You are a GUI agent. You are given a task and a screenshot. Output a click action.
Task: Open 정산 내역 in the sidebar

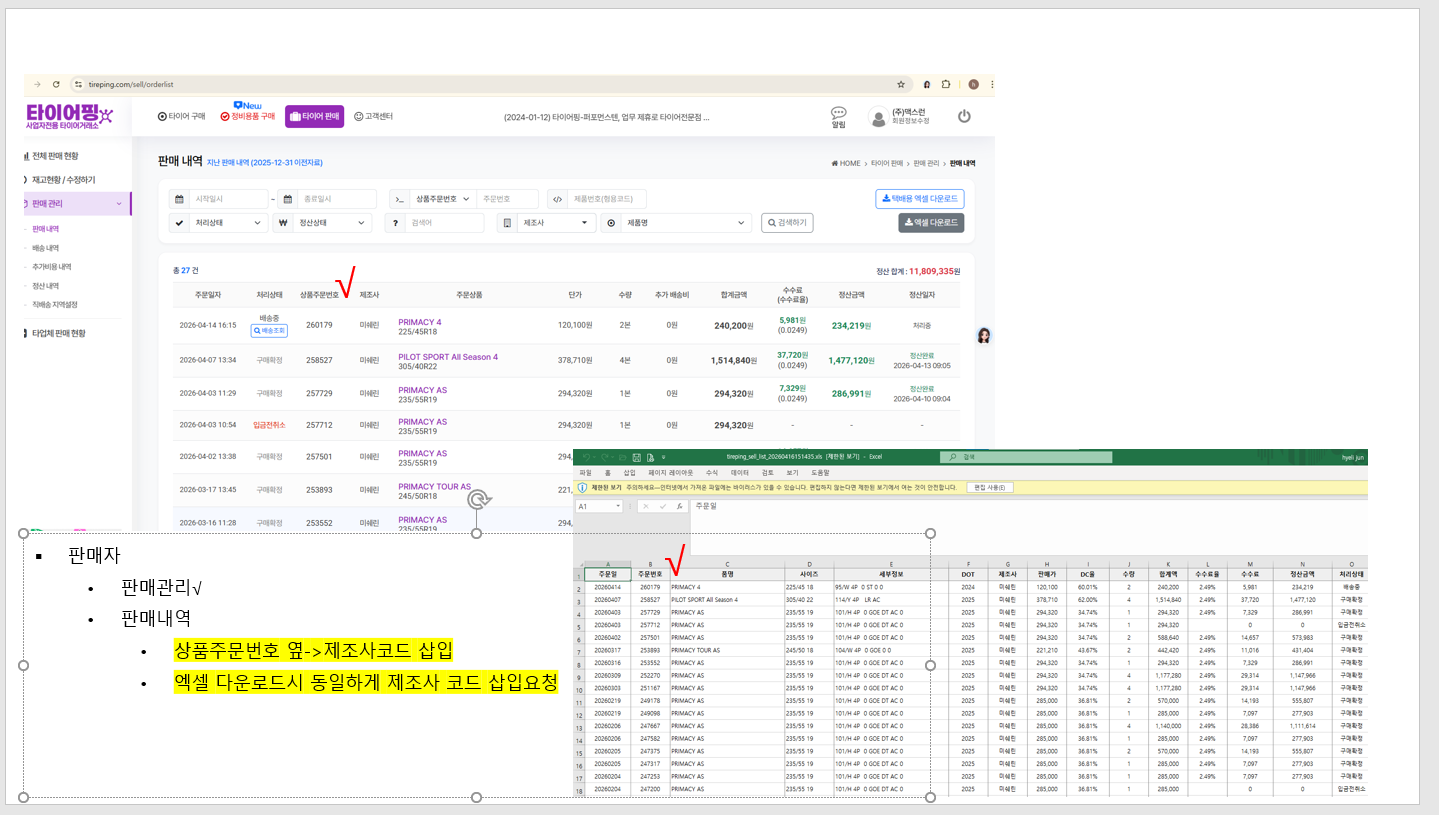click(45, 286)
